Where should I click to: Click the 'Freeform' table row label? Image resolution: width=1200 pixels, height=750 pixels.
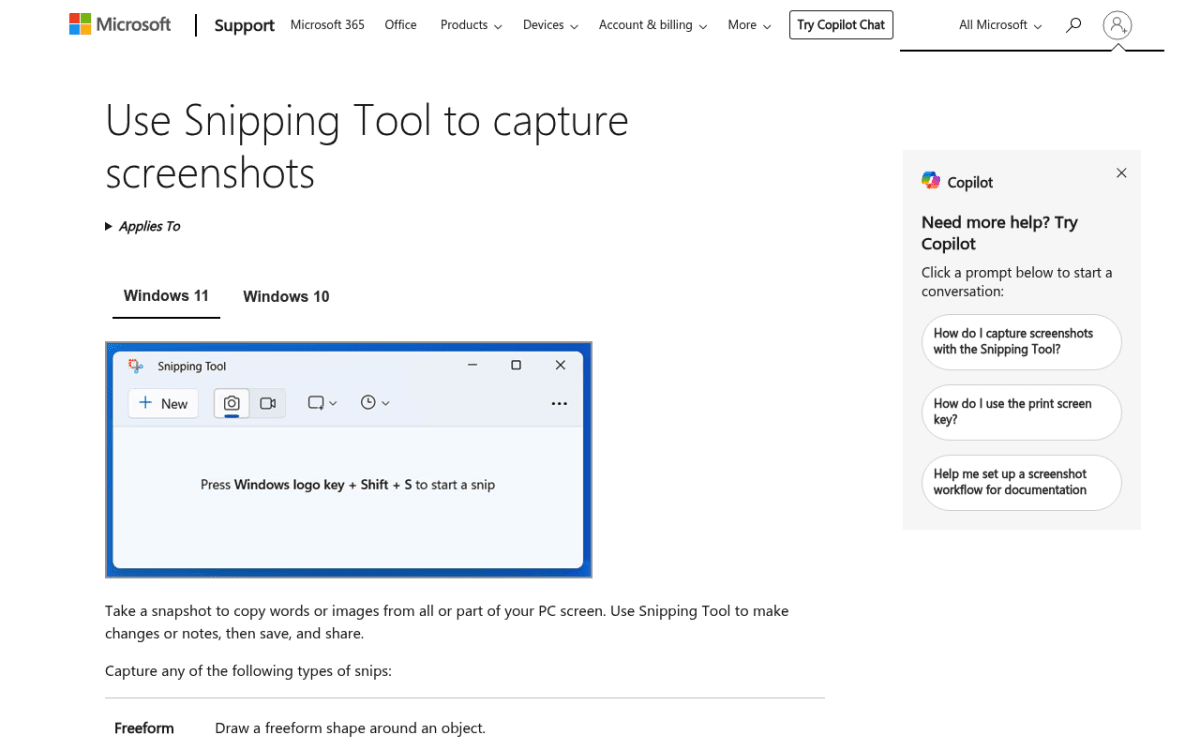[x=144, y=728]
